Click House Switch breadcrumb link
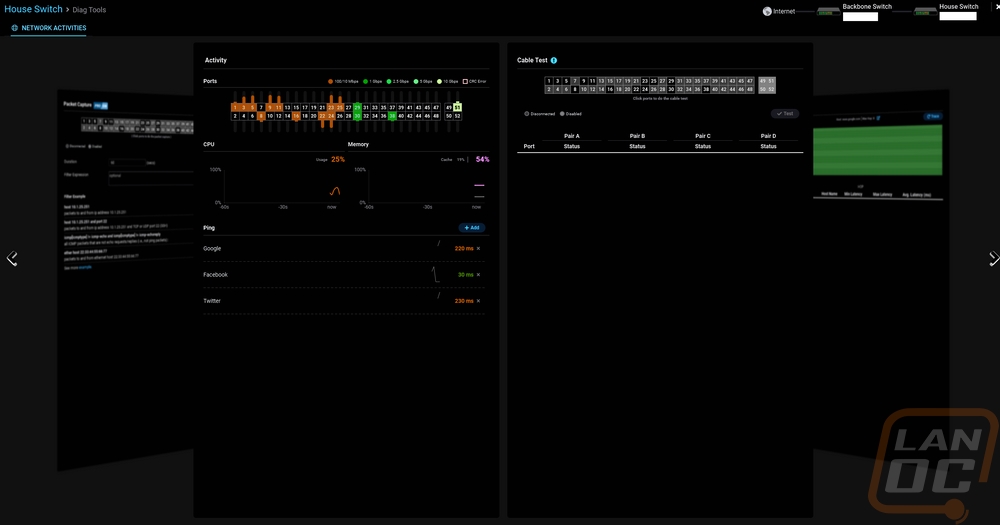The image size is (1000, 525). click(x=34, y=9)
